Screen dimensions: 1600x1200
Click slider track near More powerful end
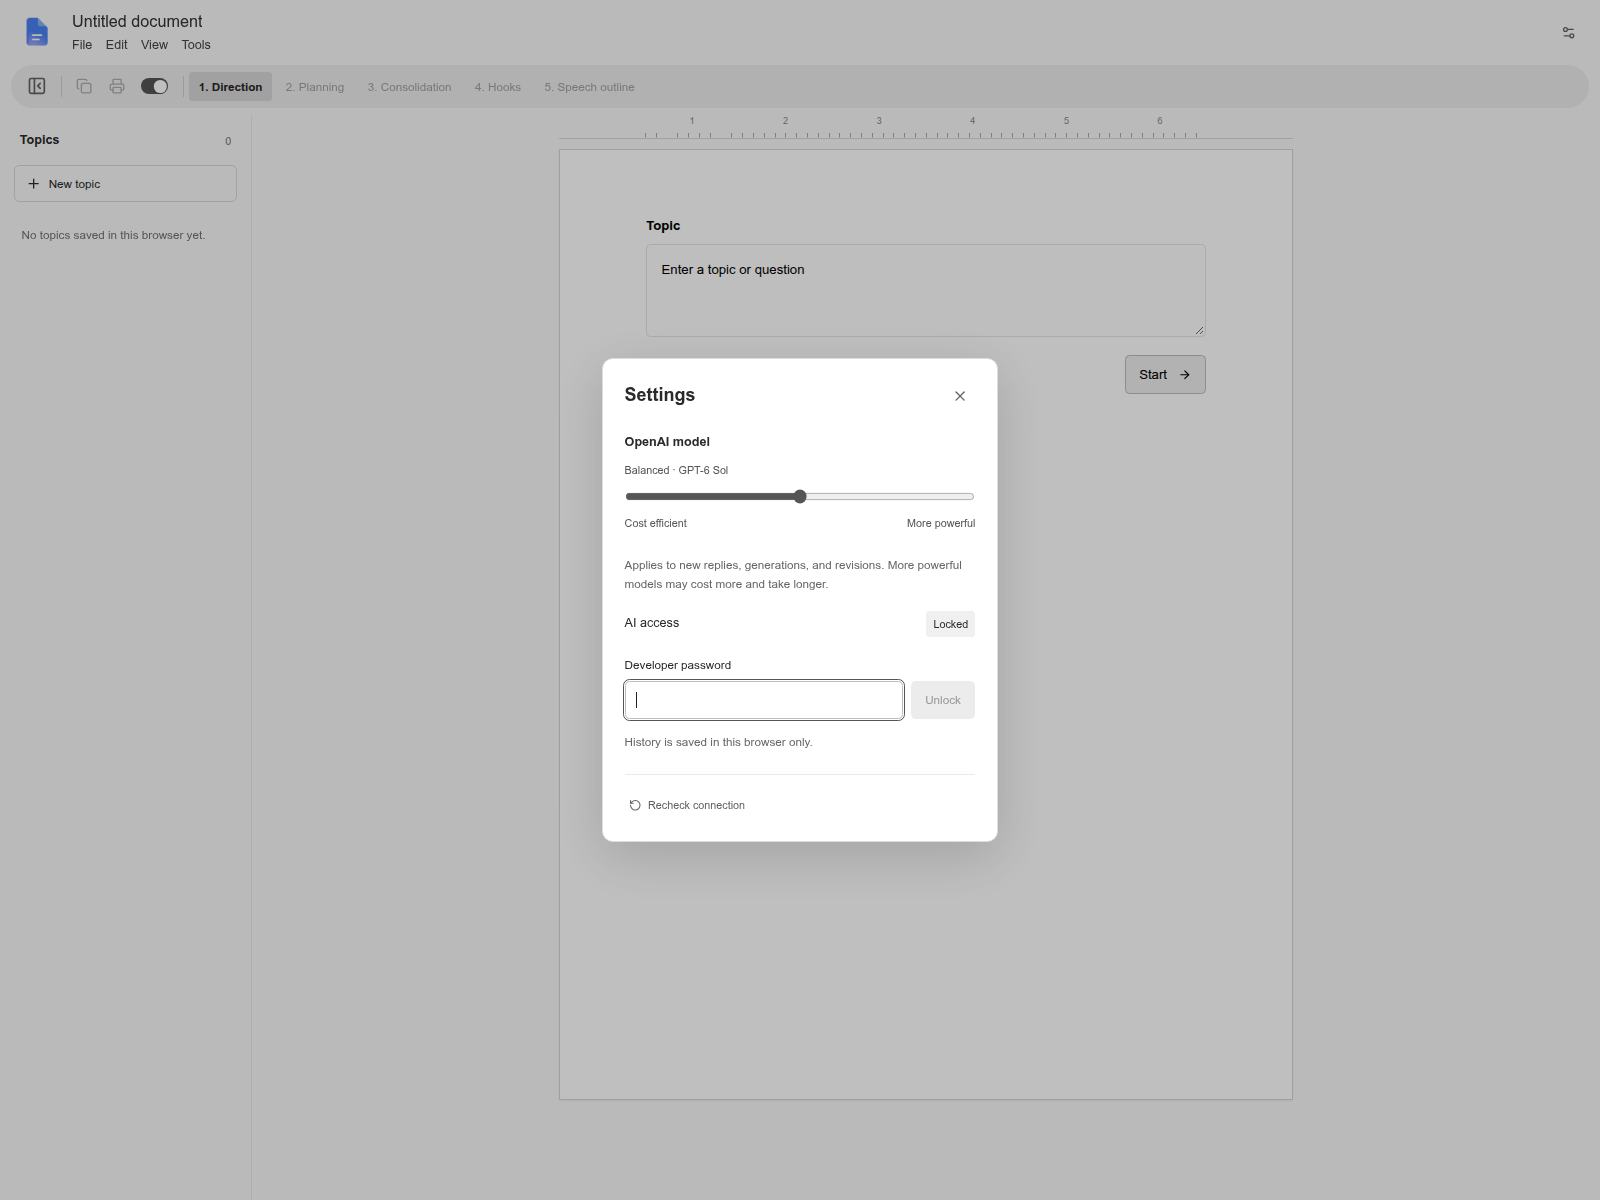(x=958, y=496)
